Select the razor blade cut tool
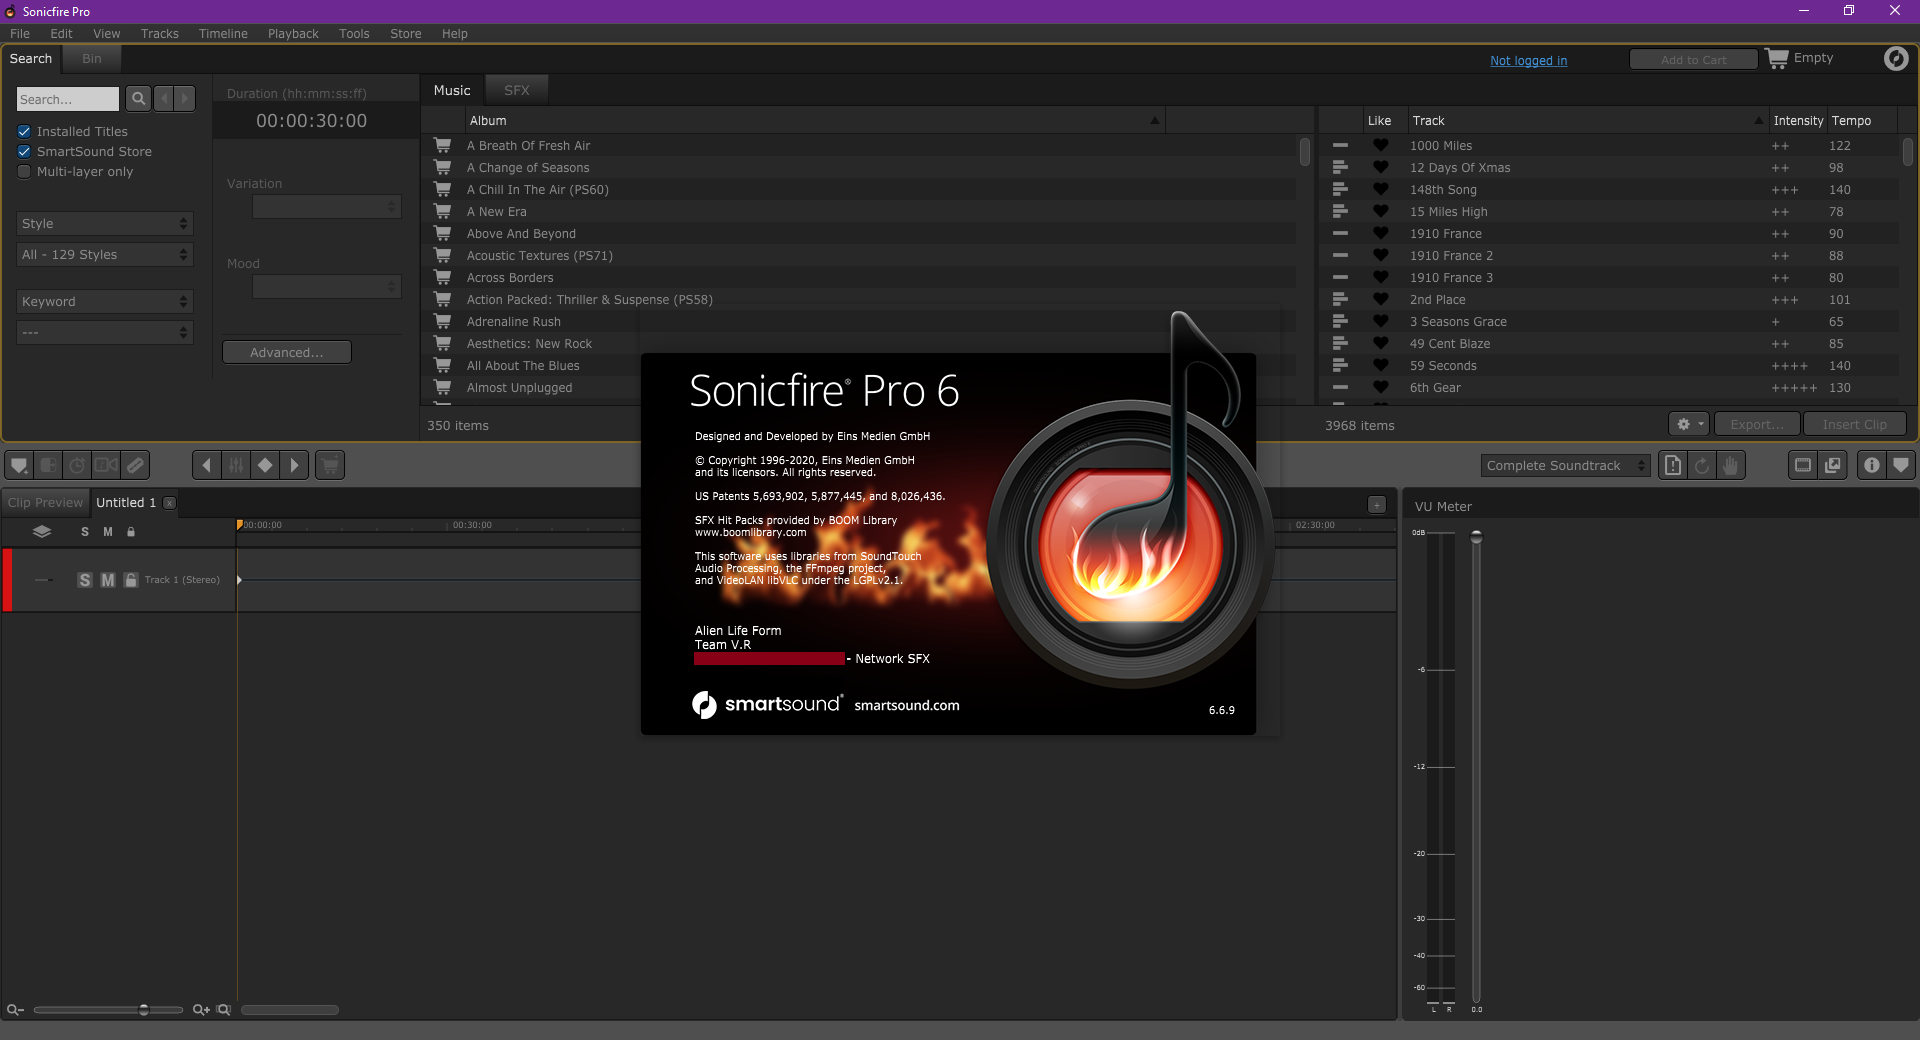1920x1040 pixels. (135, 465)
